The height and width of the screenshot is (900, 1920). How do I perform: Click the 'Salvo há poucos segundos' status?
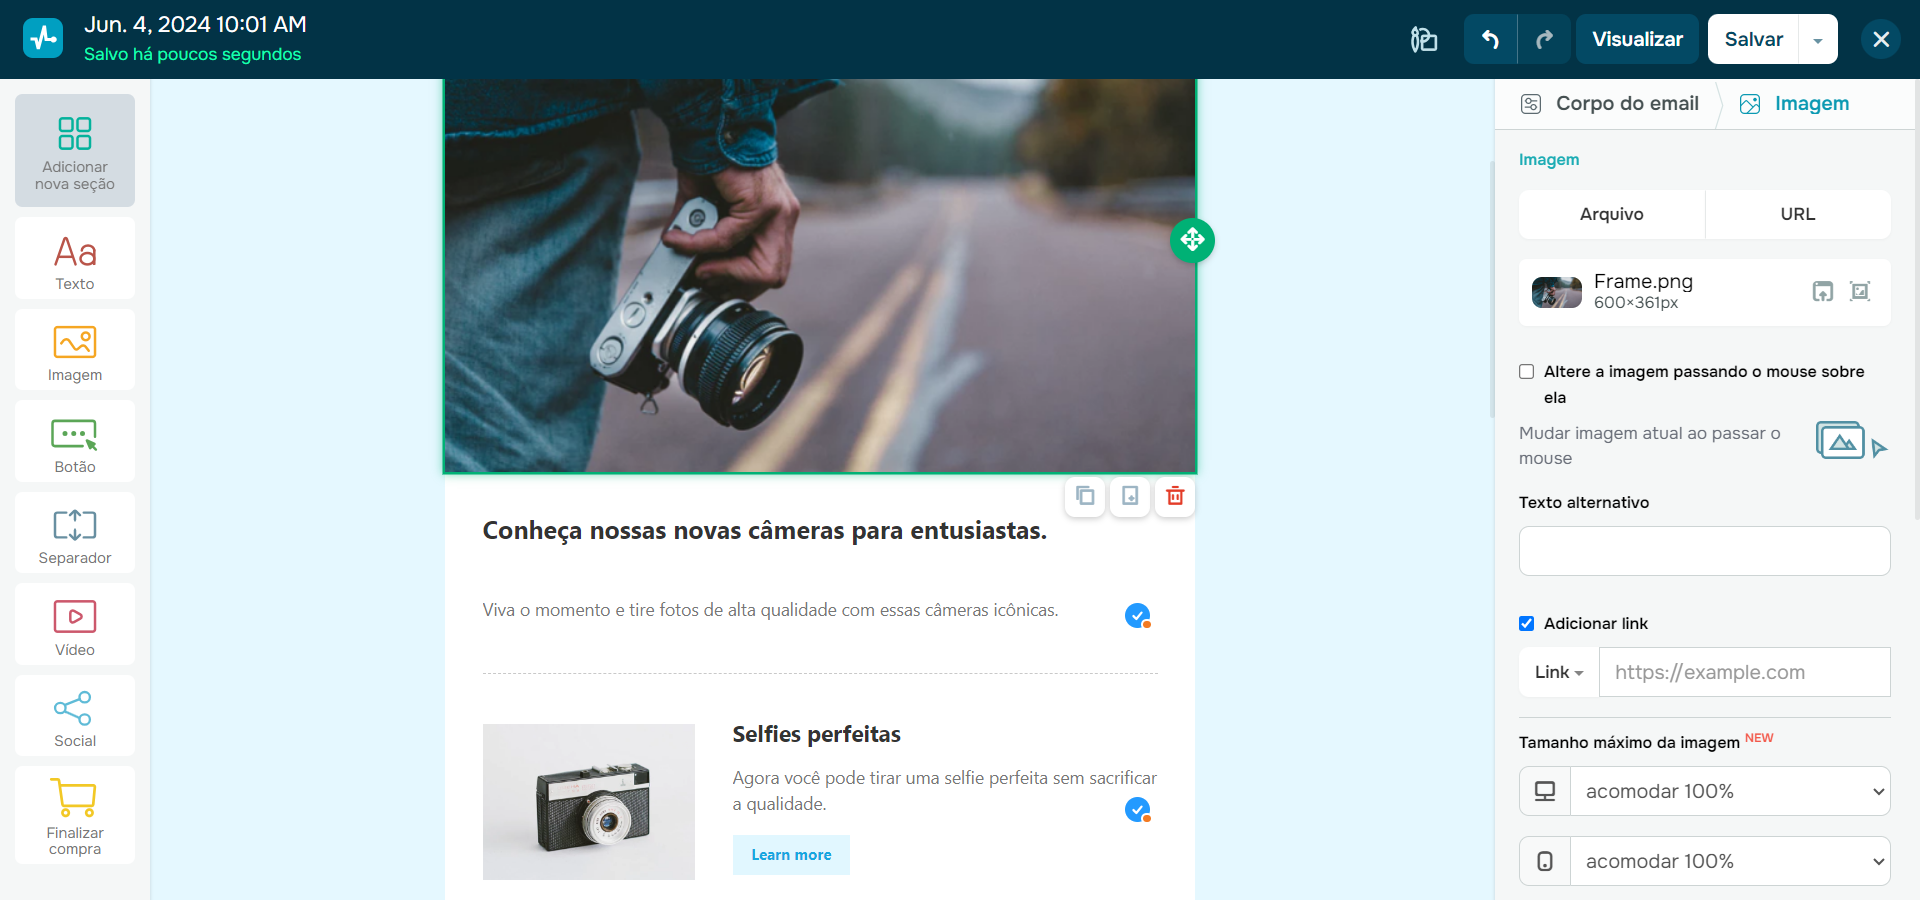click(x=192, y=54)
